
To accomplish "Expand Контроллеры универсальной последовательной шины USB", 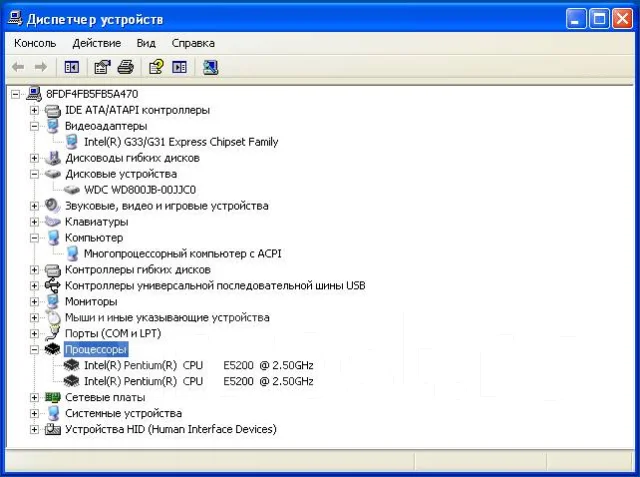I will pyautogui.click(x=35, y=286).
